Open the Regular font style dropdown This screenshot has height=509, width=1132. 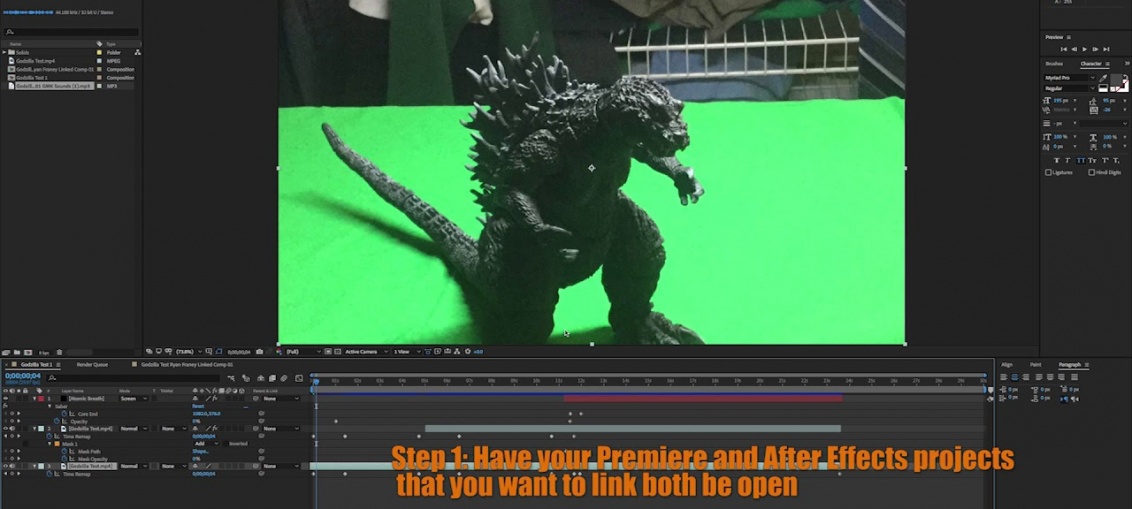coord(1070,88)
